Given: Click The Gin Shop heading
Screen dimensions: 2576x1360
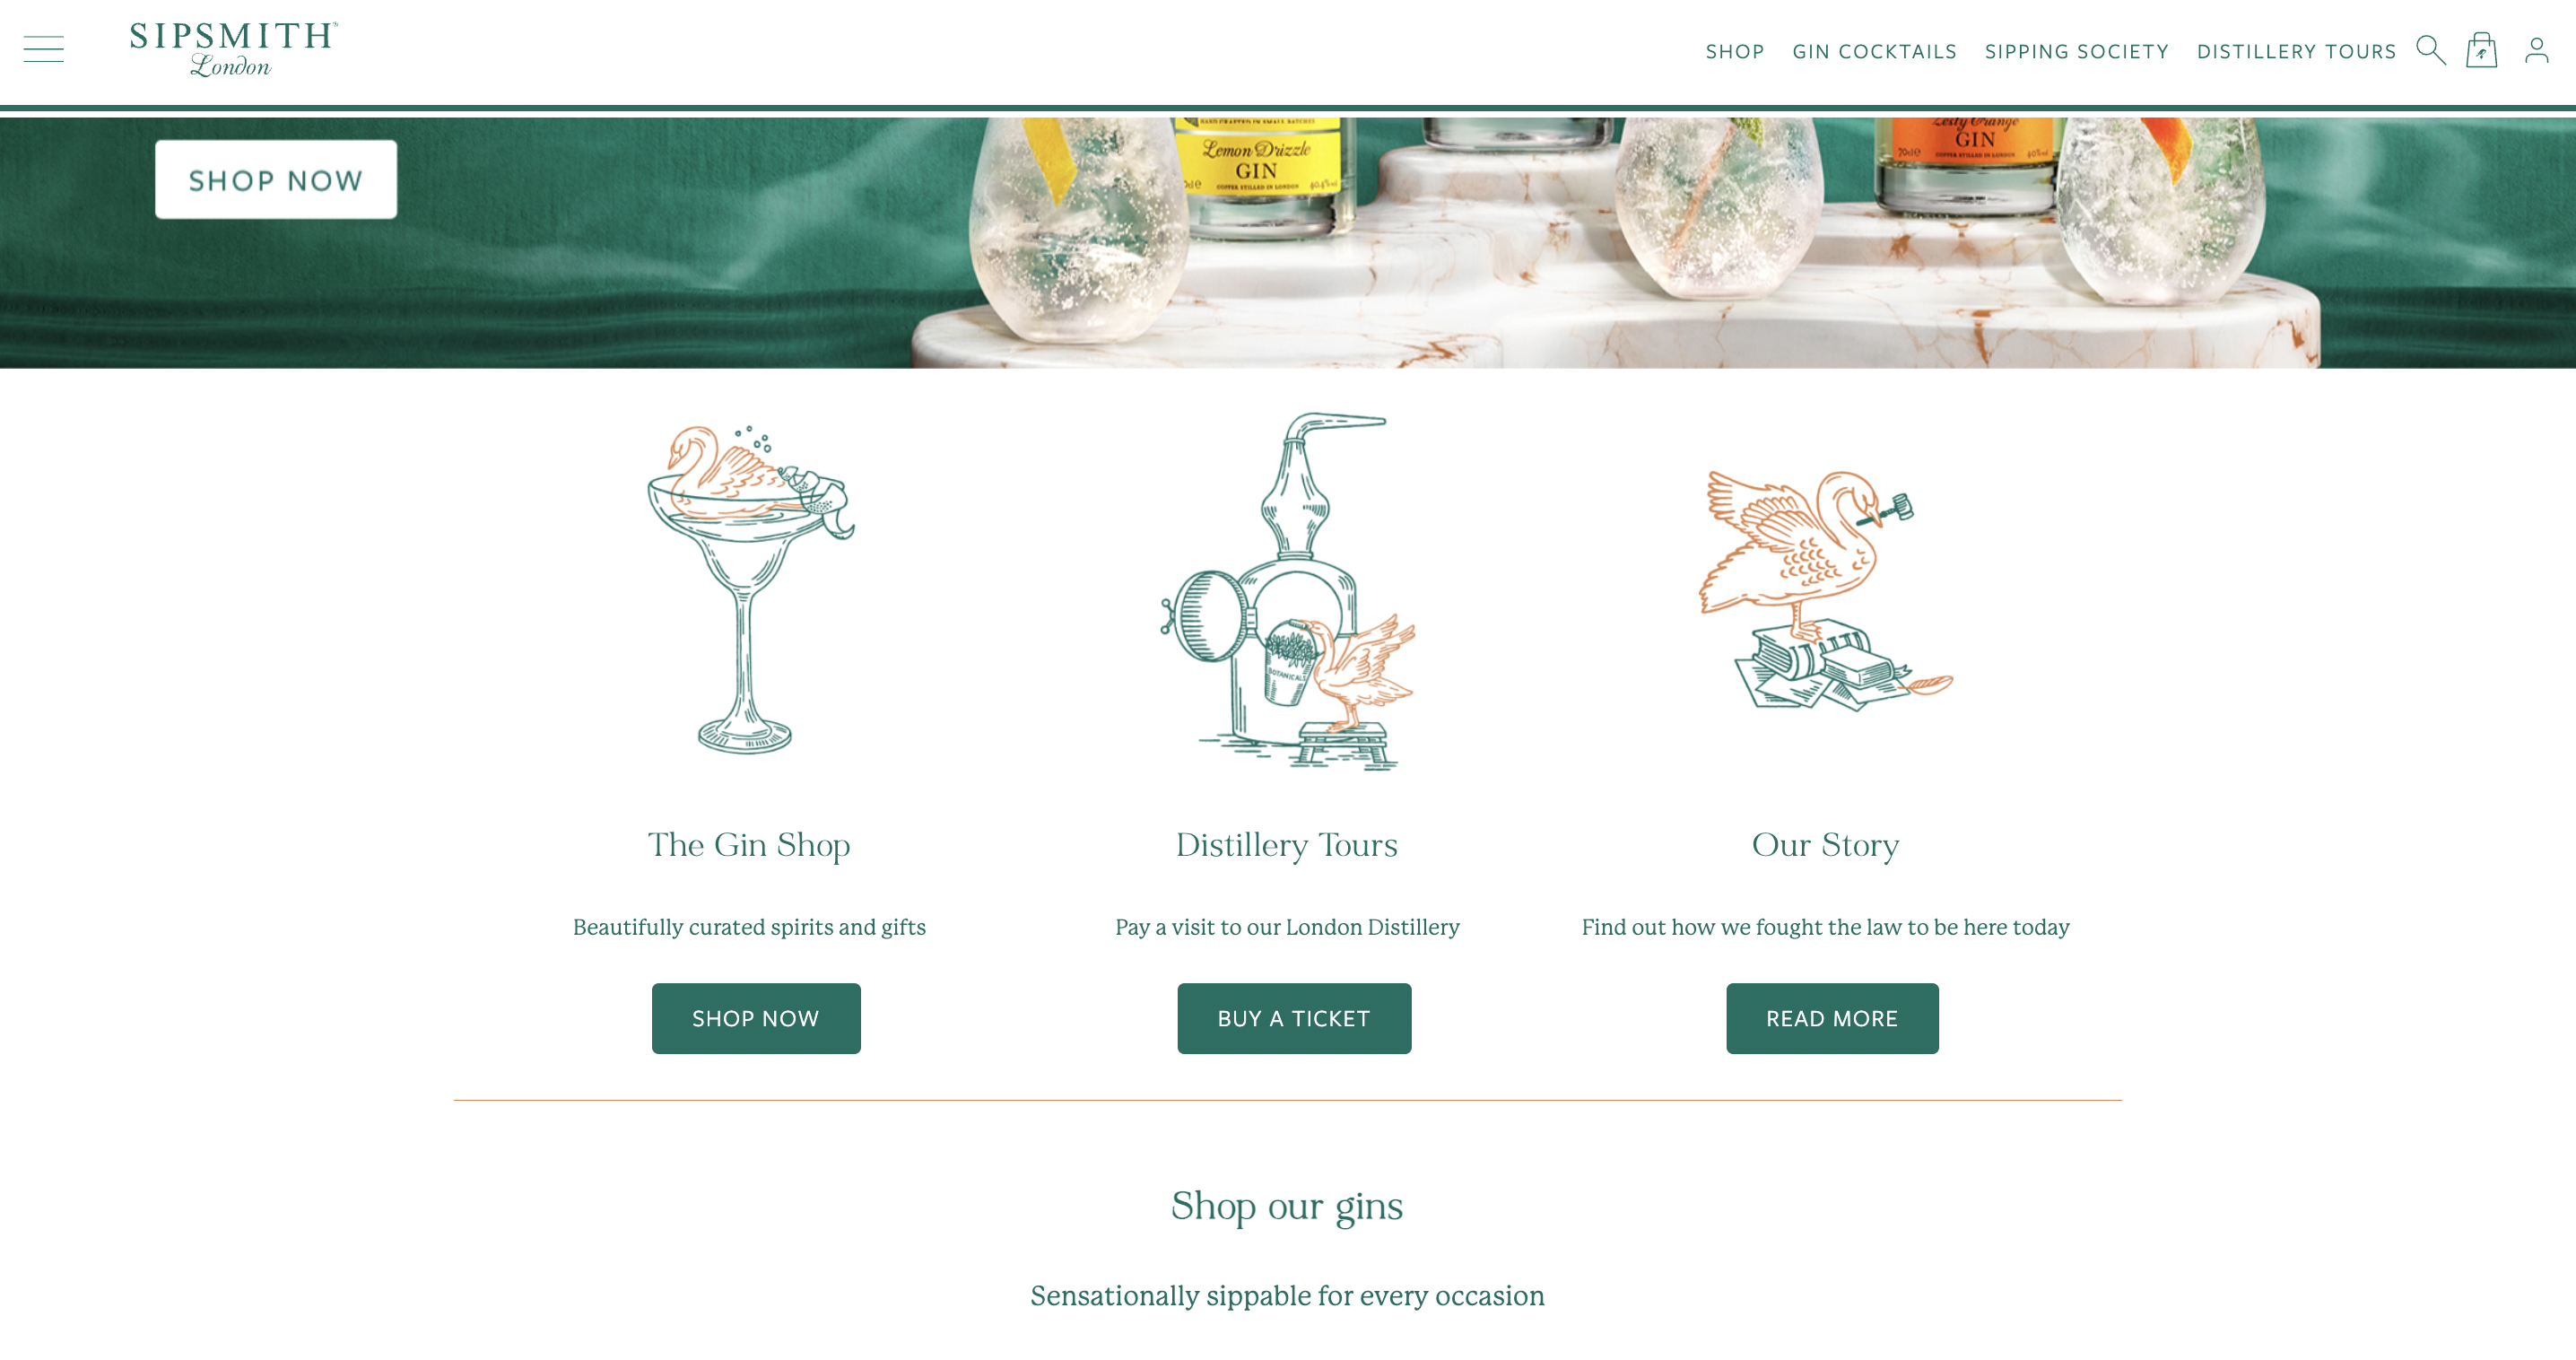Looking at the screenshot, I should coord(749,846).
